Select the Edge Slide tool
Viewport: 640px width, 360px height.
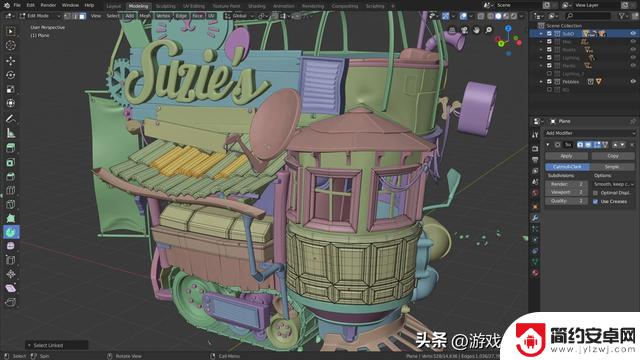[11, 260]
